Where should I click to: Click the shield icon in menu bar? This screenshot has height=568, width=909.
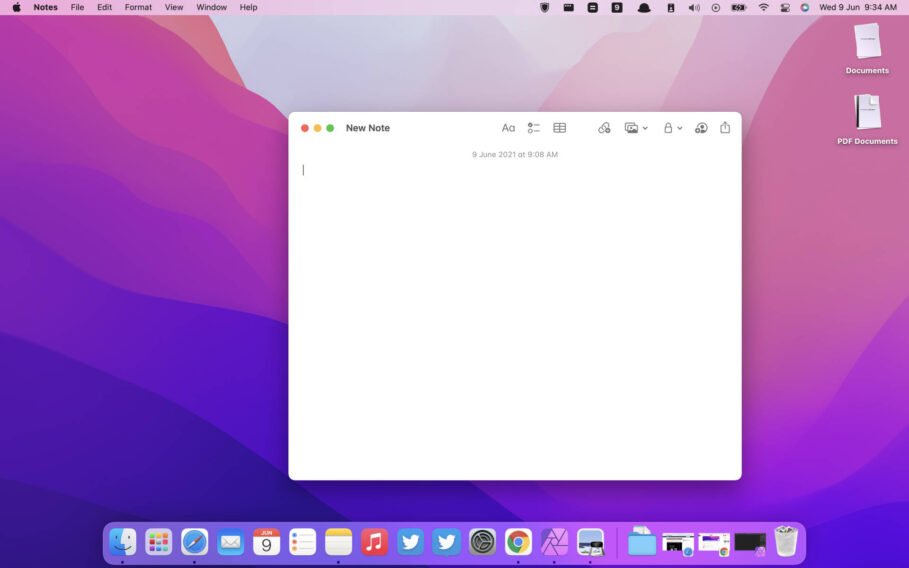(544, 8)
